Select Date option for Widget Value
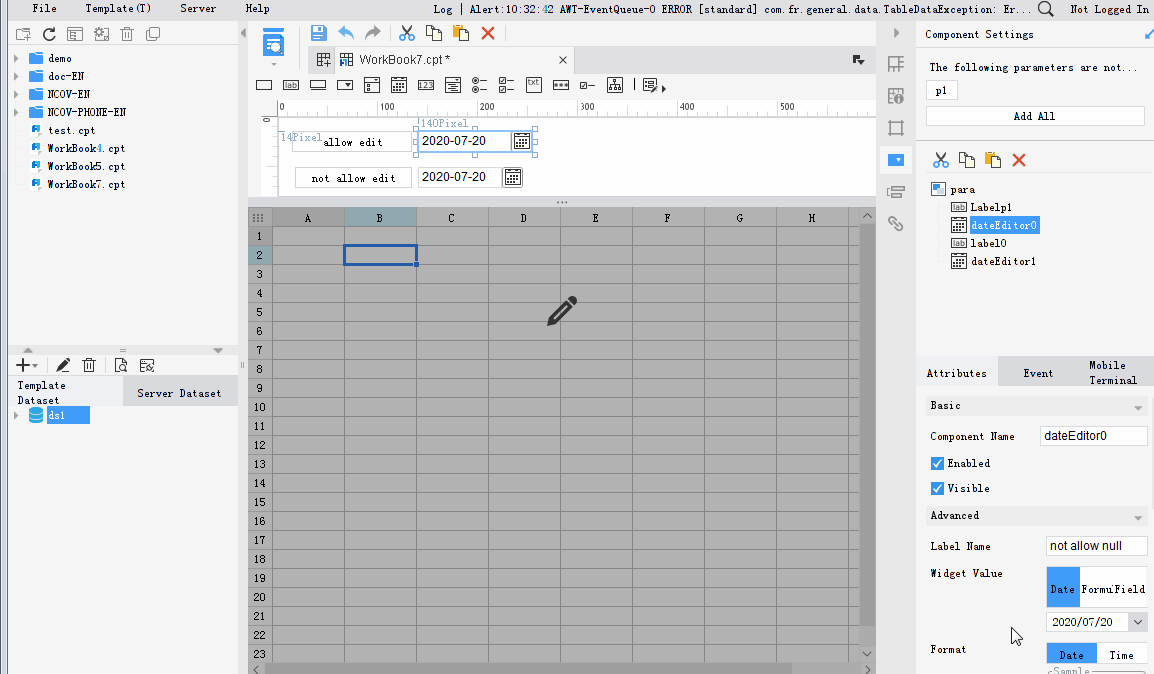1154x674 pixels. coord(1063,587)
